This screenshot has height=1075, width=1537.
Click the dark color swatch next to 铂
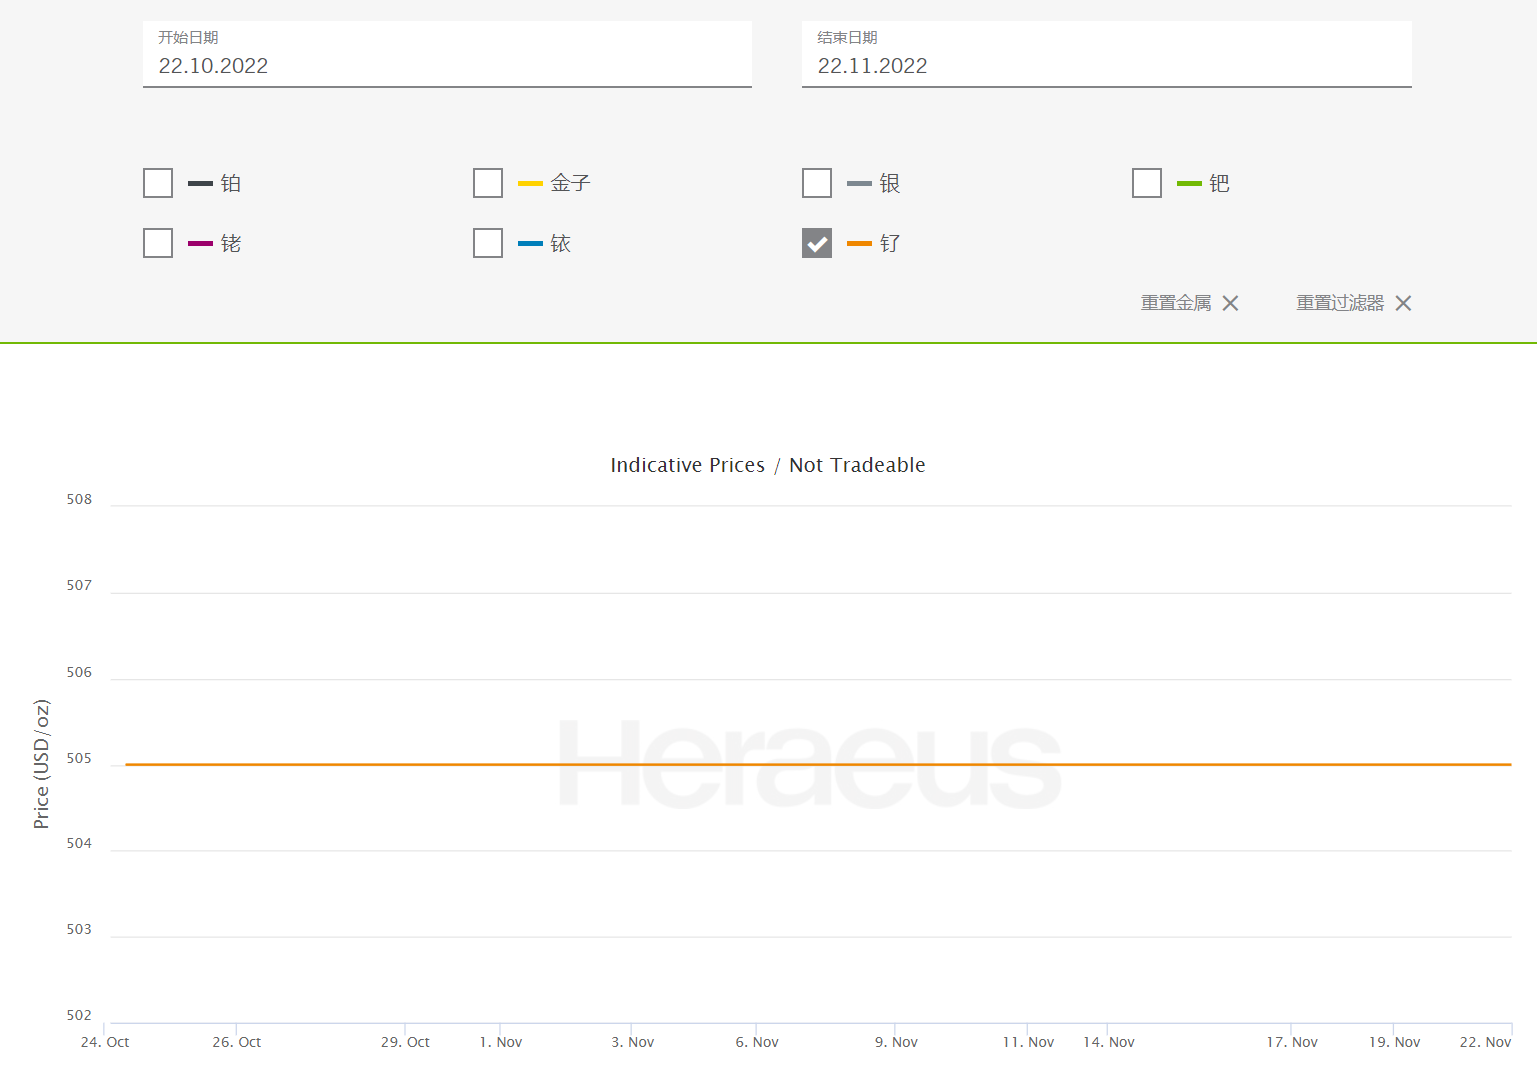[200, 183]
